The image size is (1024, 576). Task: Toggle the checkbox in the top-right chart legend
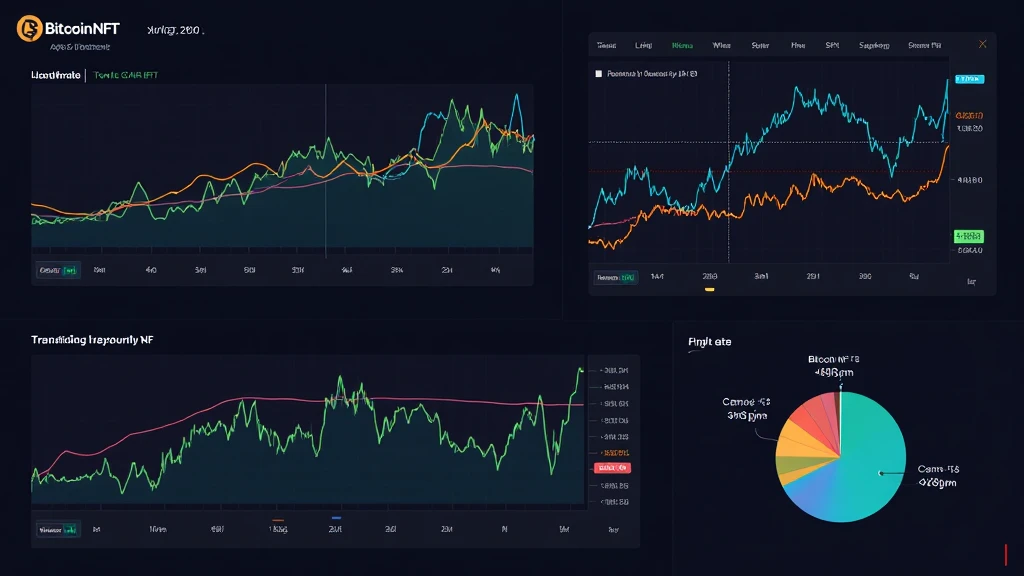pyautogui.click(x=599, y=74)
